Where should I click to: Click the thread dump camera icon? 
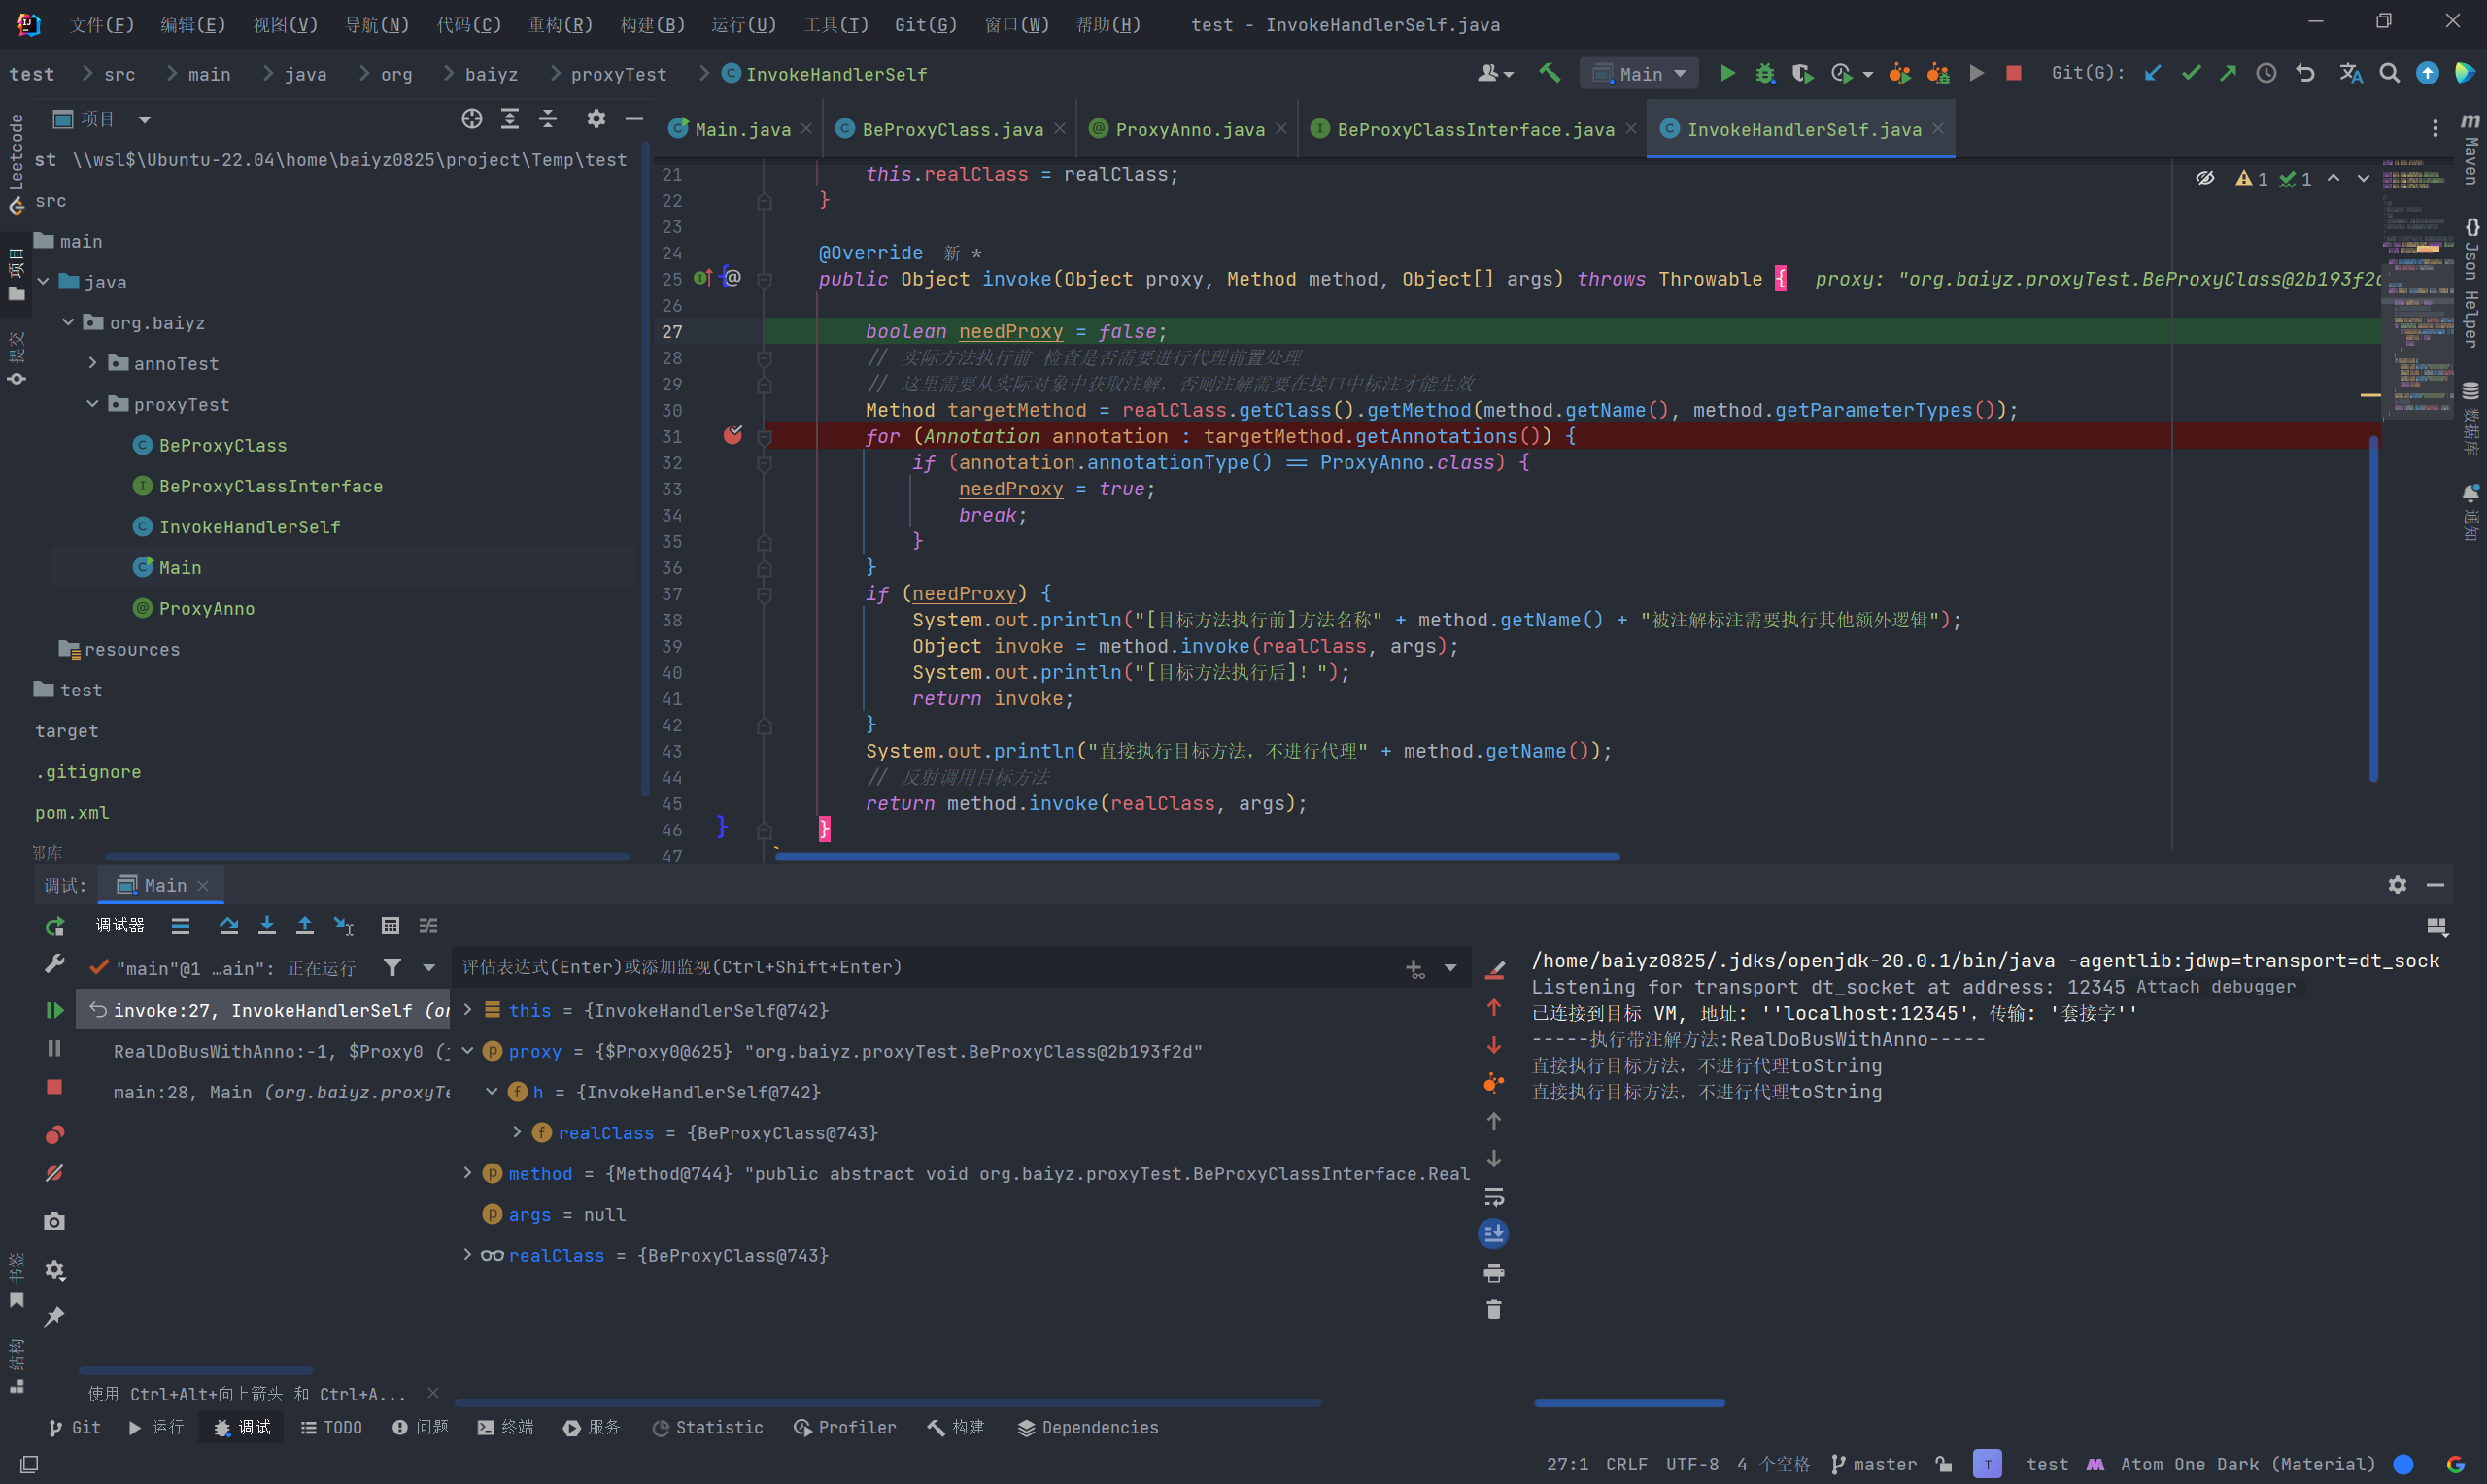tap(55, 1221)
